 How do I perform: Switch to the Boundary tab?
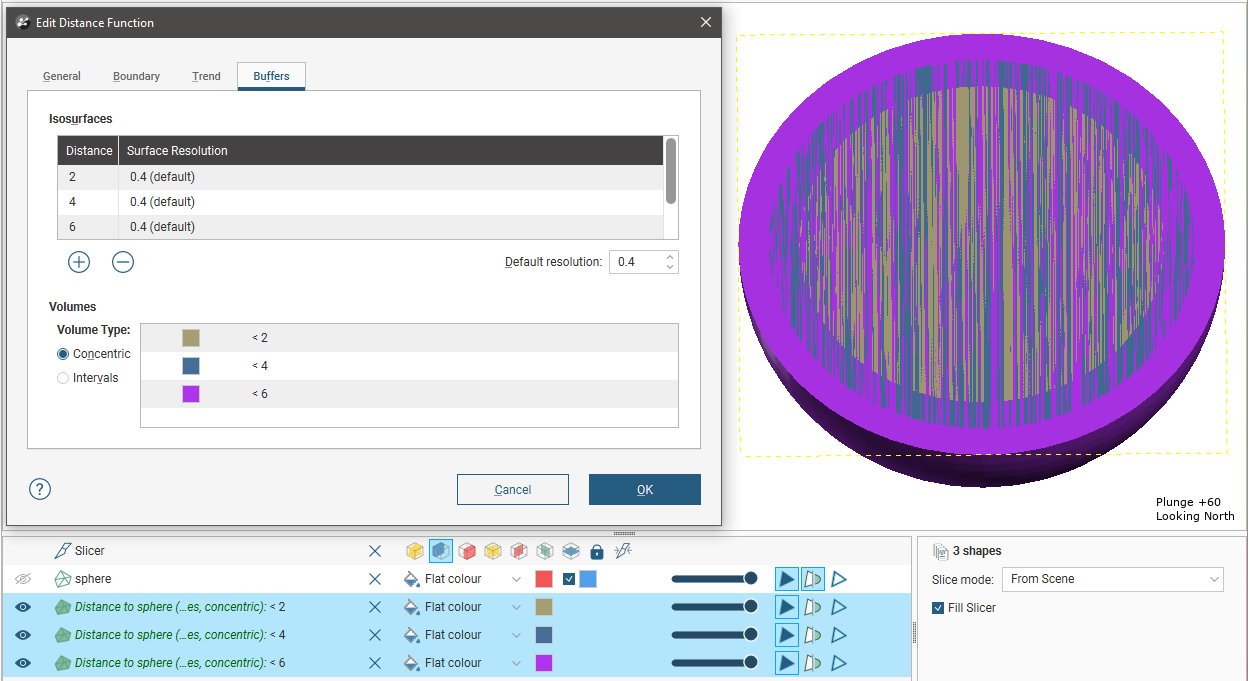tap(136, 76)
